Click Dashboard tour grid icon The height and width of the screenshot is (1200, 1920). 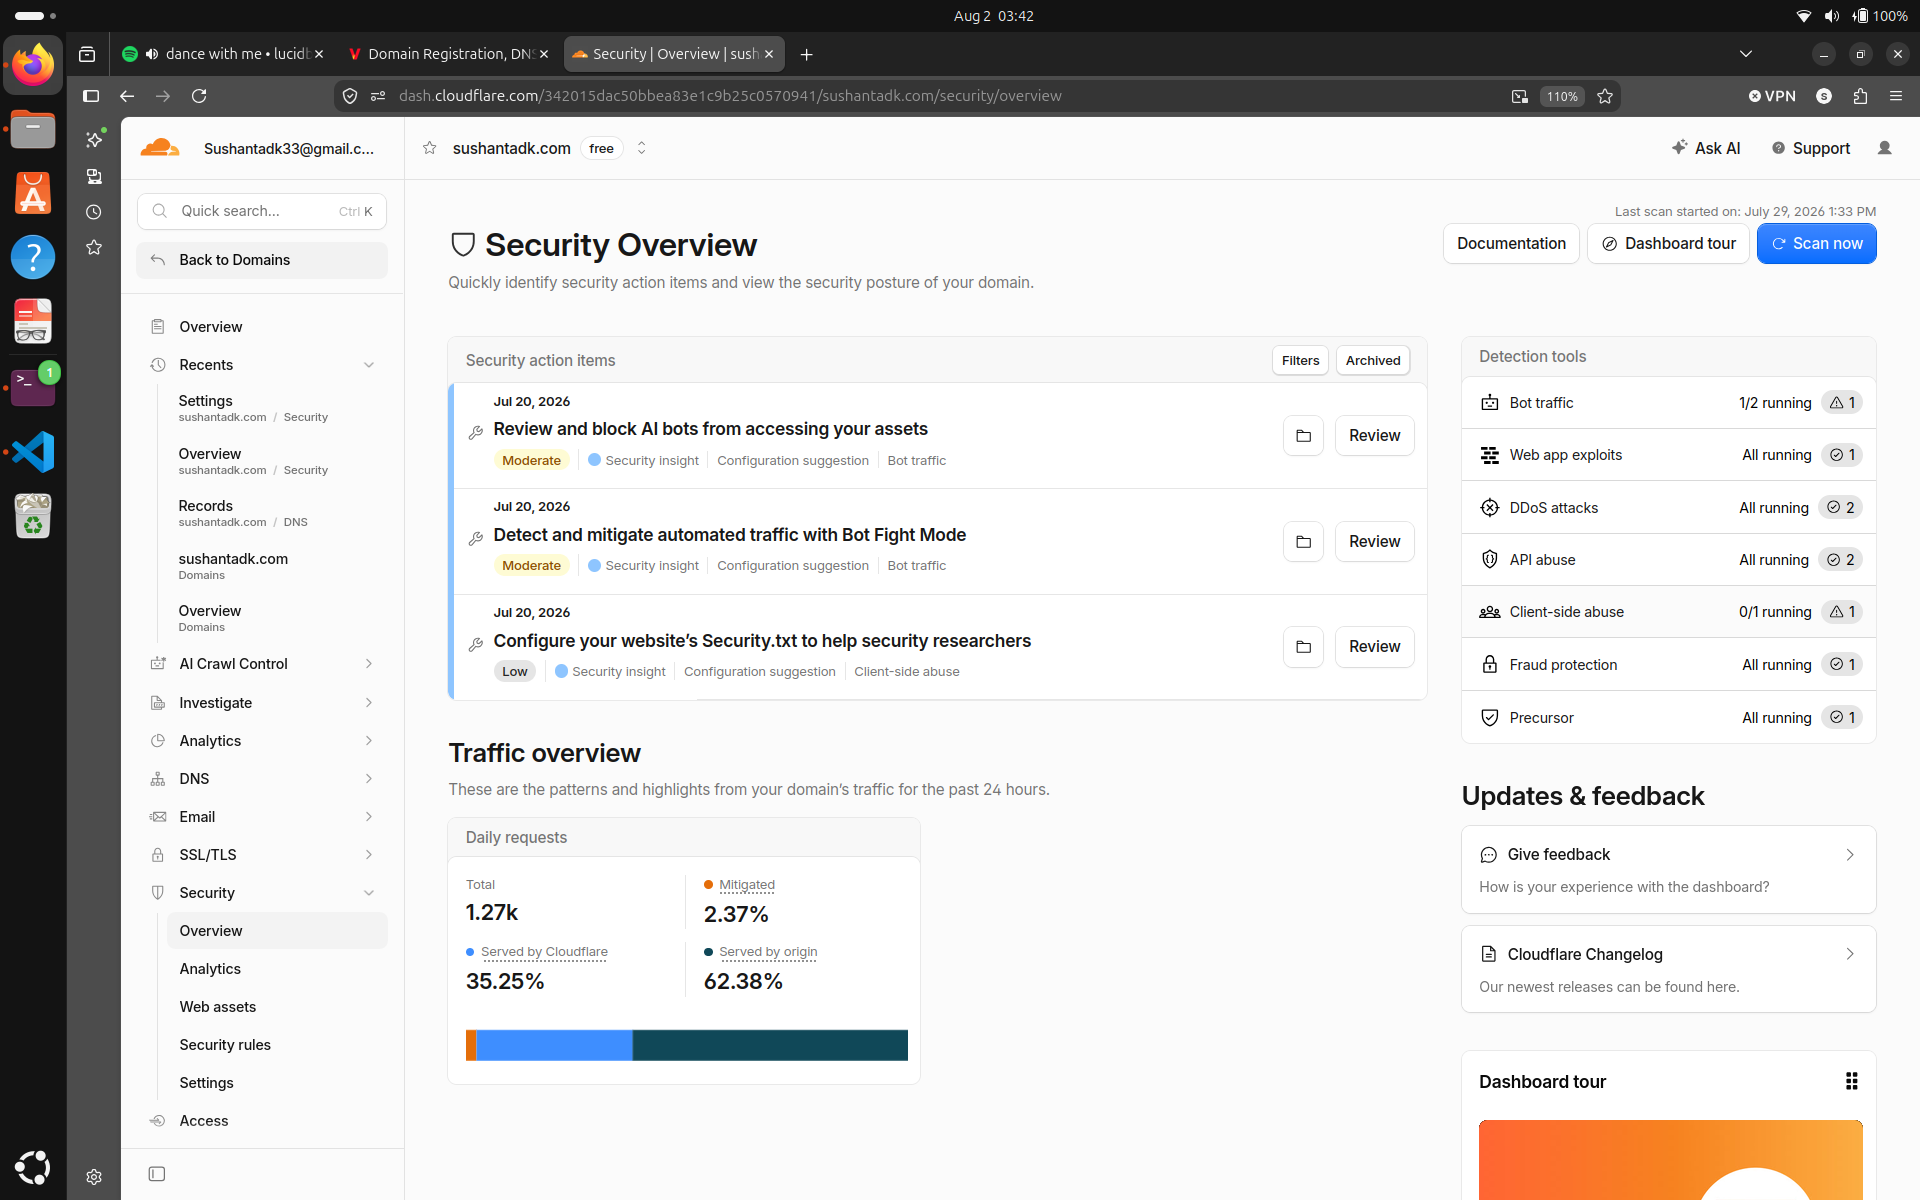click(1851, 1081)
